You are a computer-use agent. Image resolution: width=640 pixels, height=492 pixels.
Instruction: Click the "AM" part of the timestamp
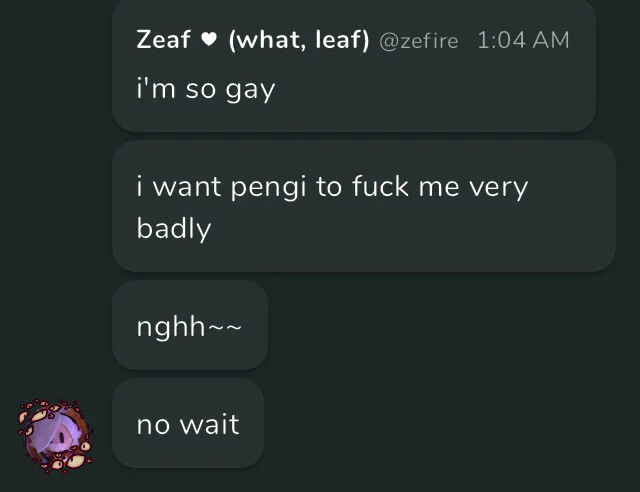pyautogui.click(x=551, y=40)
